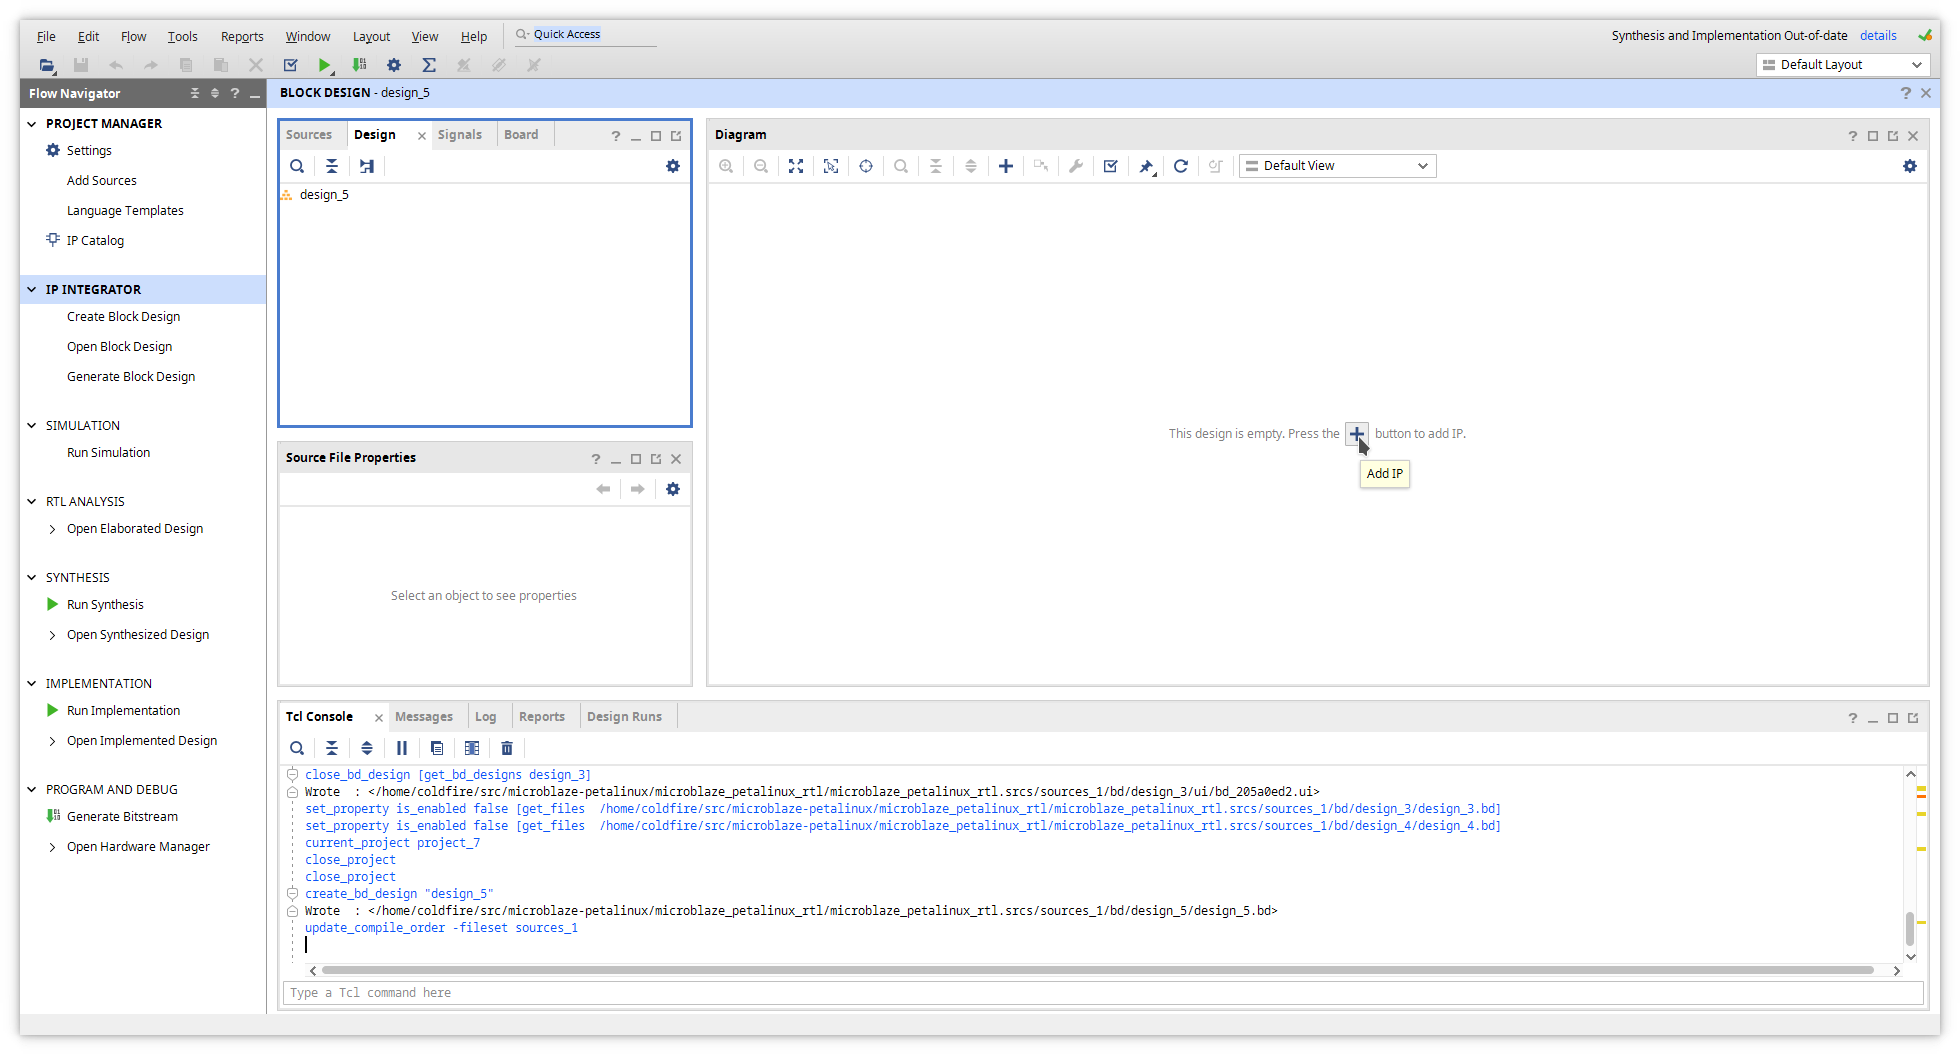Regenerate layout in Diagram toolbar
This screenshot has width=1960, height=1055.
click(x=1181, y=166)
